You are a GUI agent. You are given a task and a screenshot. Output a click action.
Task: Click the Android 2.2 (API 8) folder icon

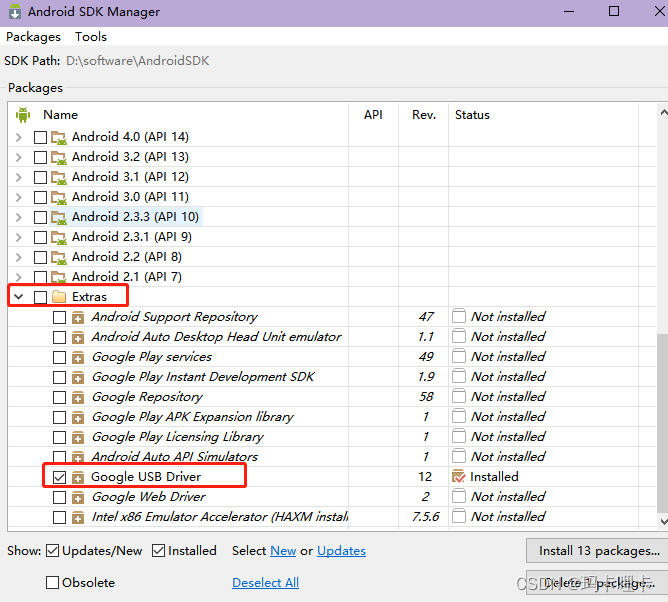(x=59, y=257)
